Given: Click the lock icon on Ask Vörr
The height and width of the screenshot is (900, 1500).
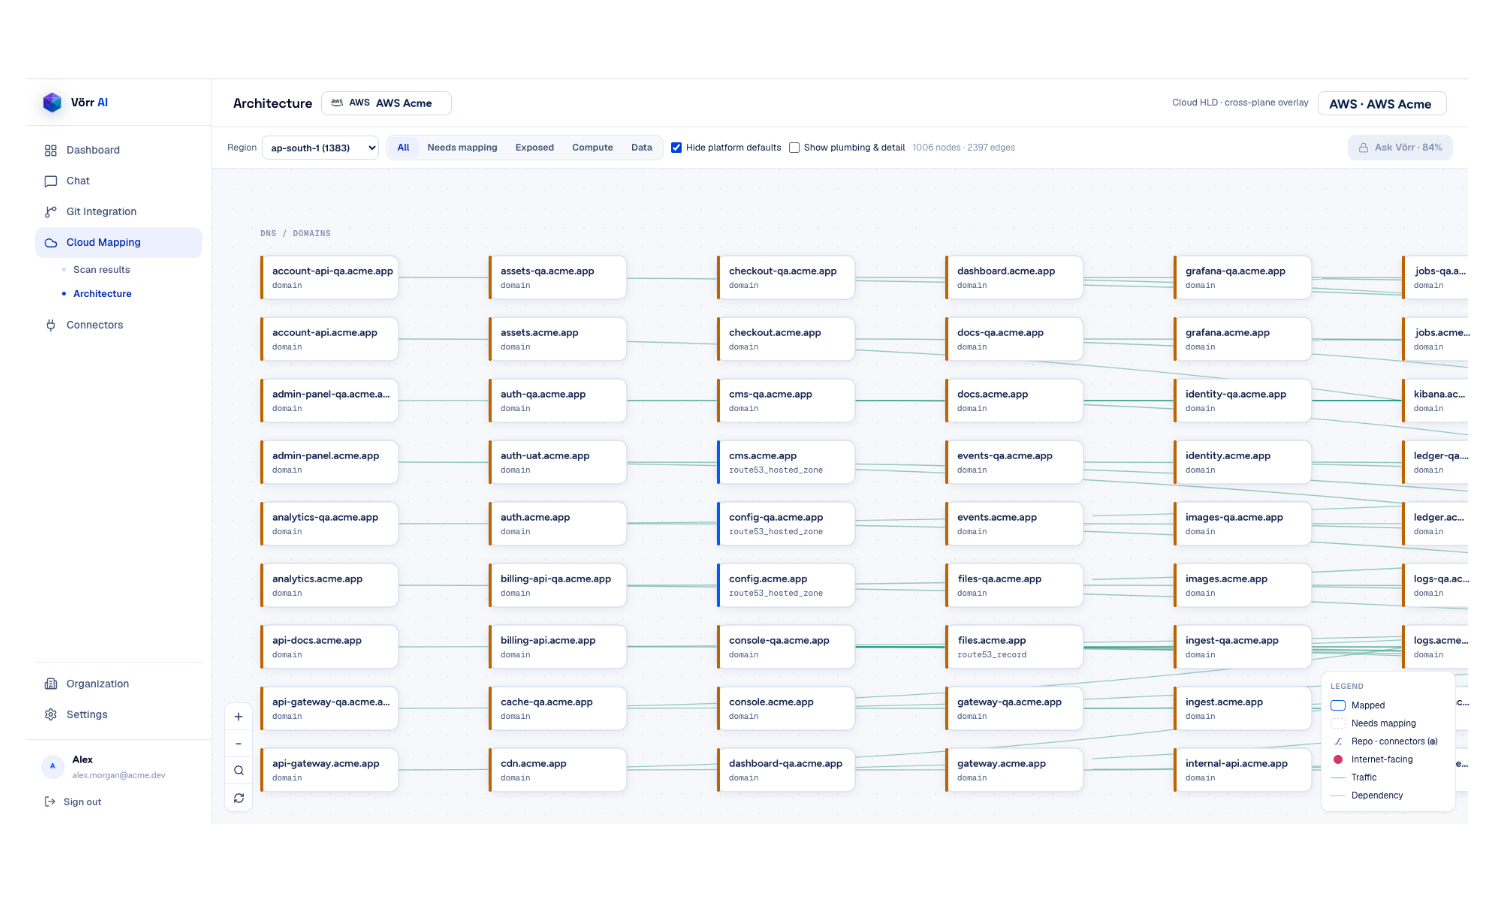Looking at the screenshot, I should point(1363,148).
